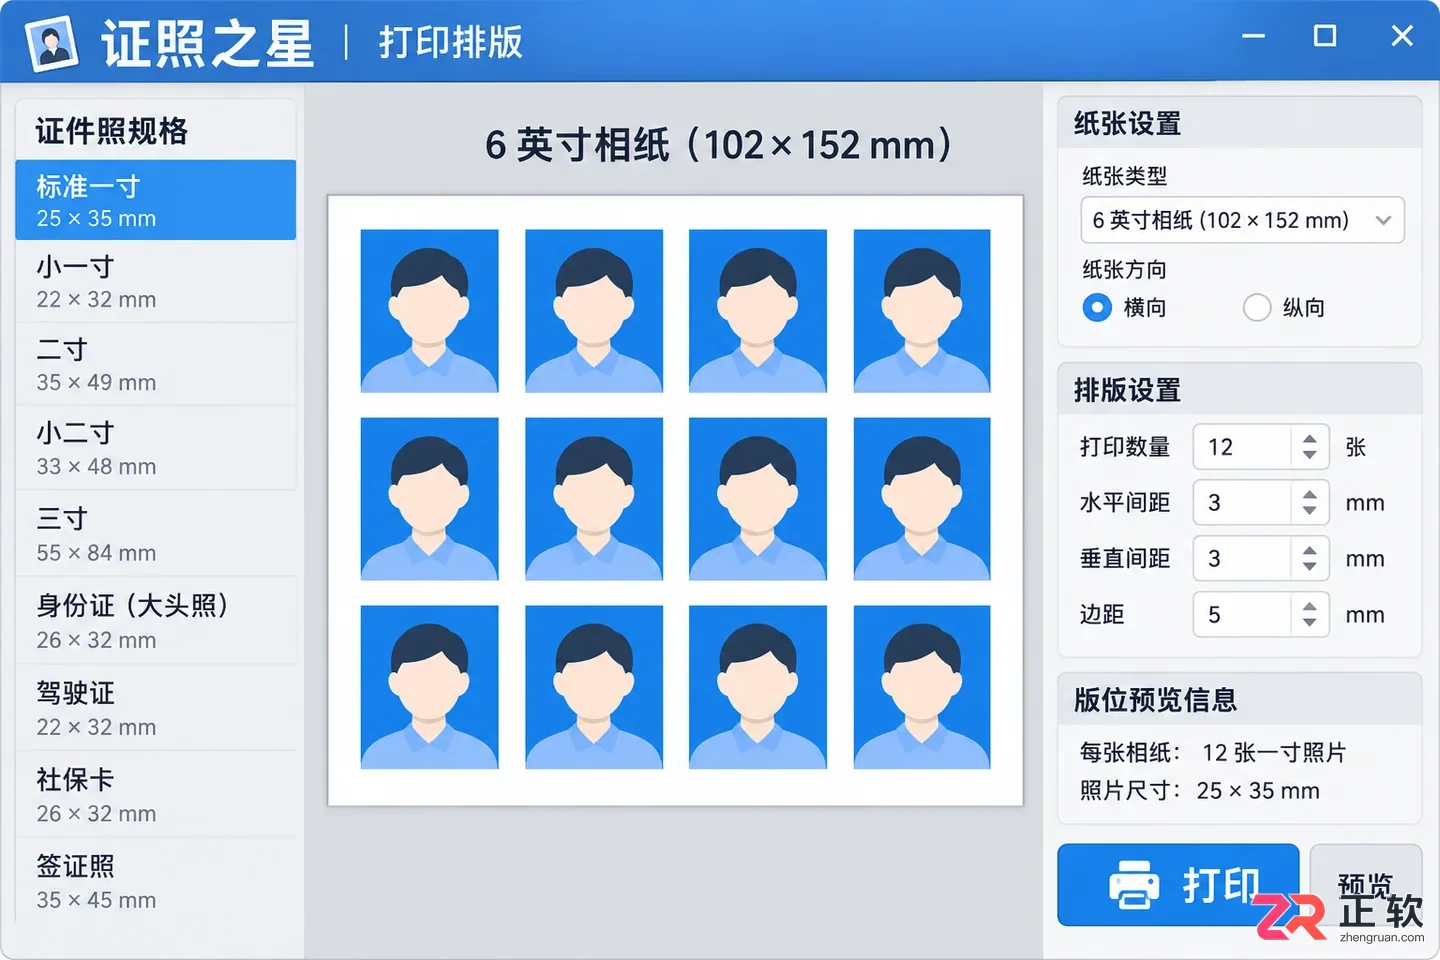Increase 垂直间距 using the up arrow
1440x960 pixels.
pos(1309,551)
